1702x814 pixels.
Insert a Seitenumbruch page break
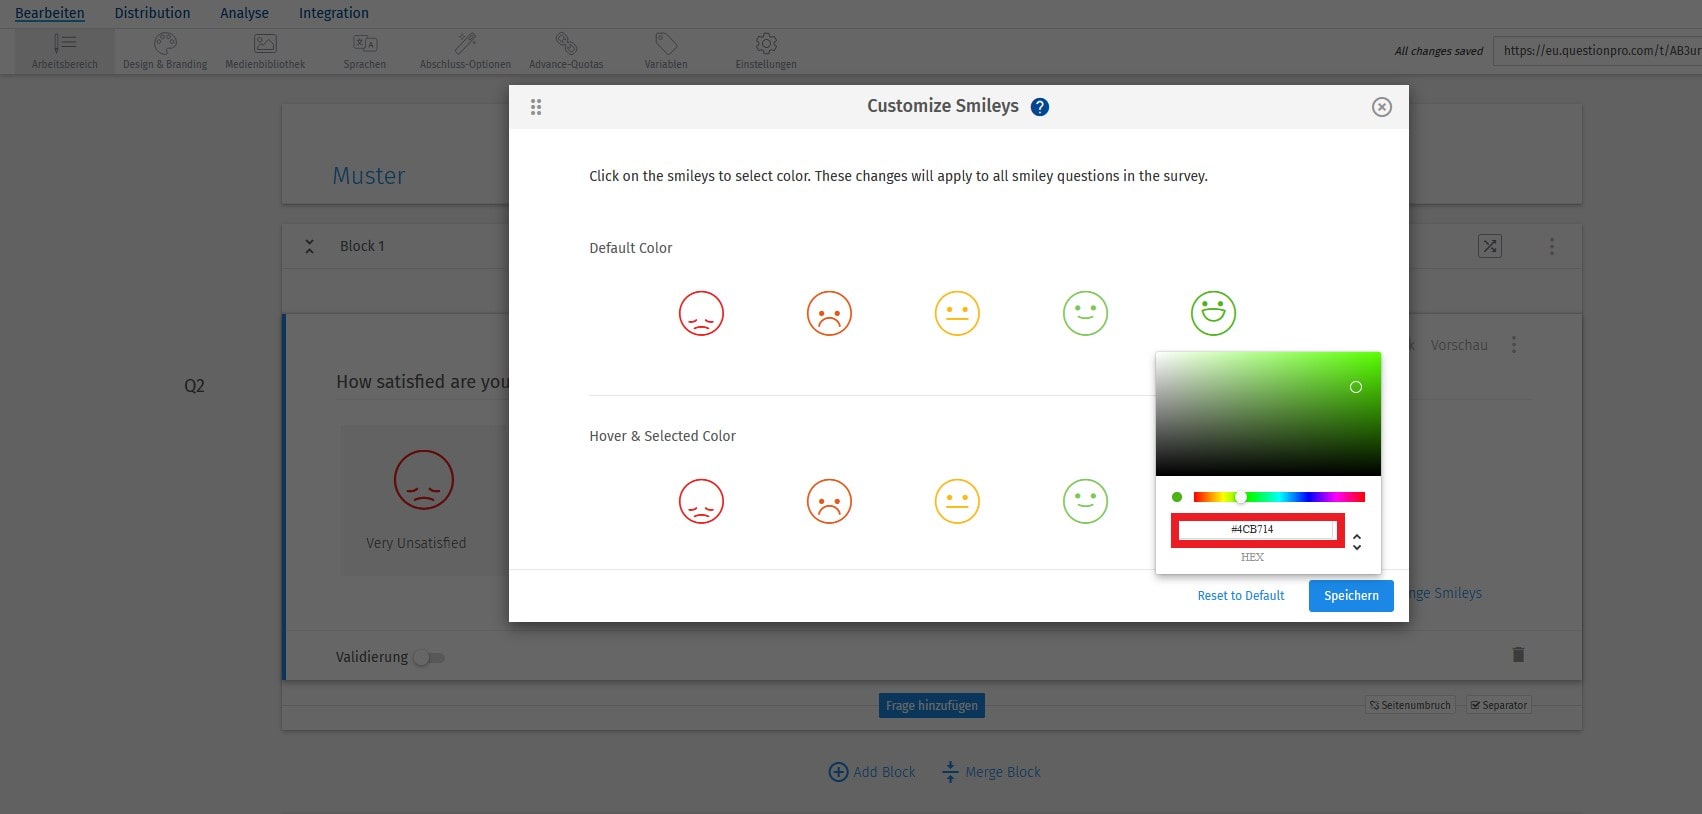[1410, 705]
